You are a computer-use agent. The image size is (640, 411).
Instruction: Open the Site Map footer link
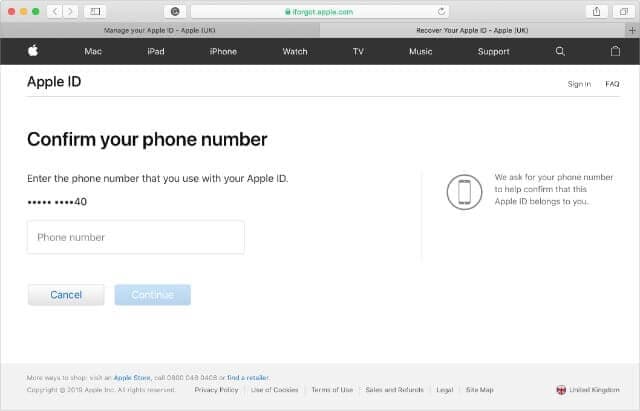point(480,390)
